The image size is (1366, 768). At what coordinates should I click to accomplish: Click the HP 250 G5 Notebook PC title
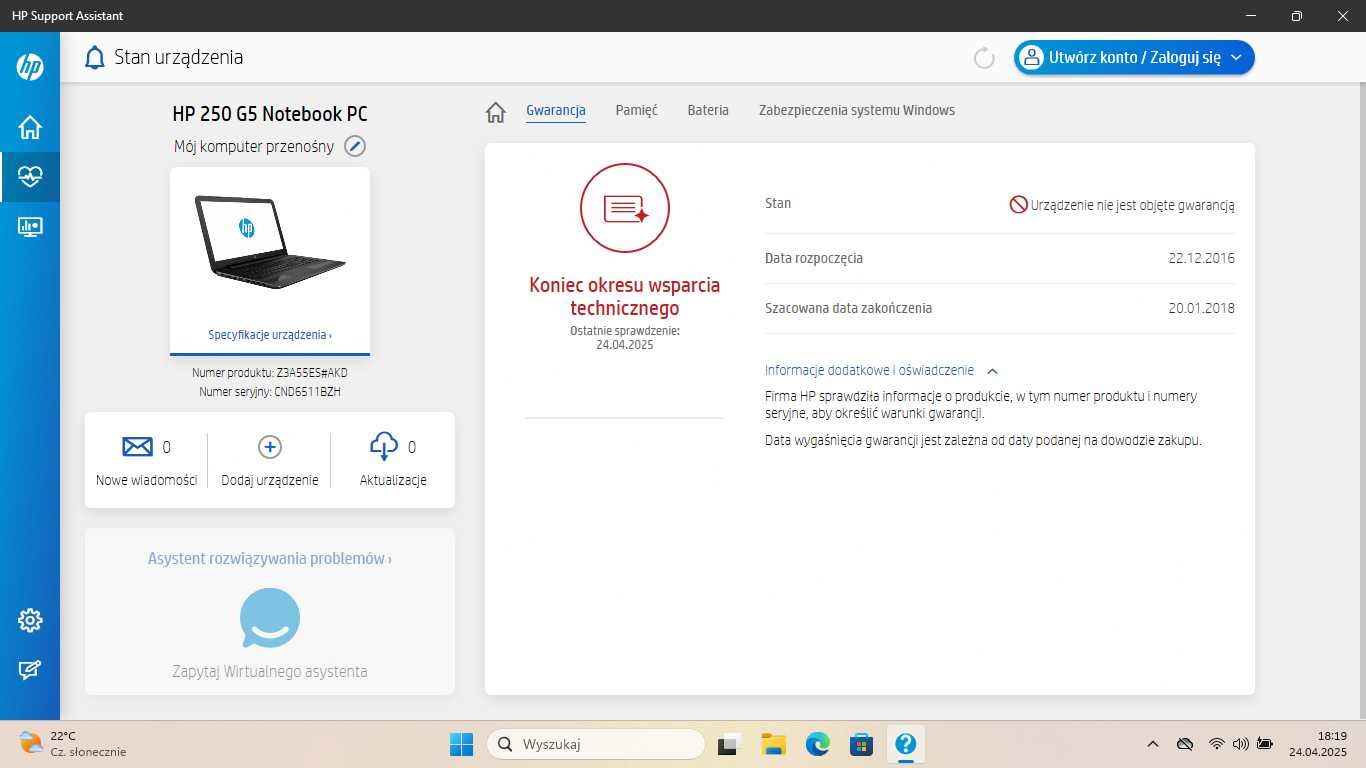click(270, 114)
